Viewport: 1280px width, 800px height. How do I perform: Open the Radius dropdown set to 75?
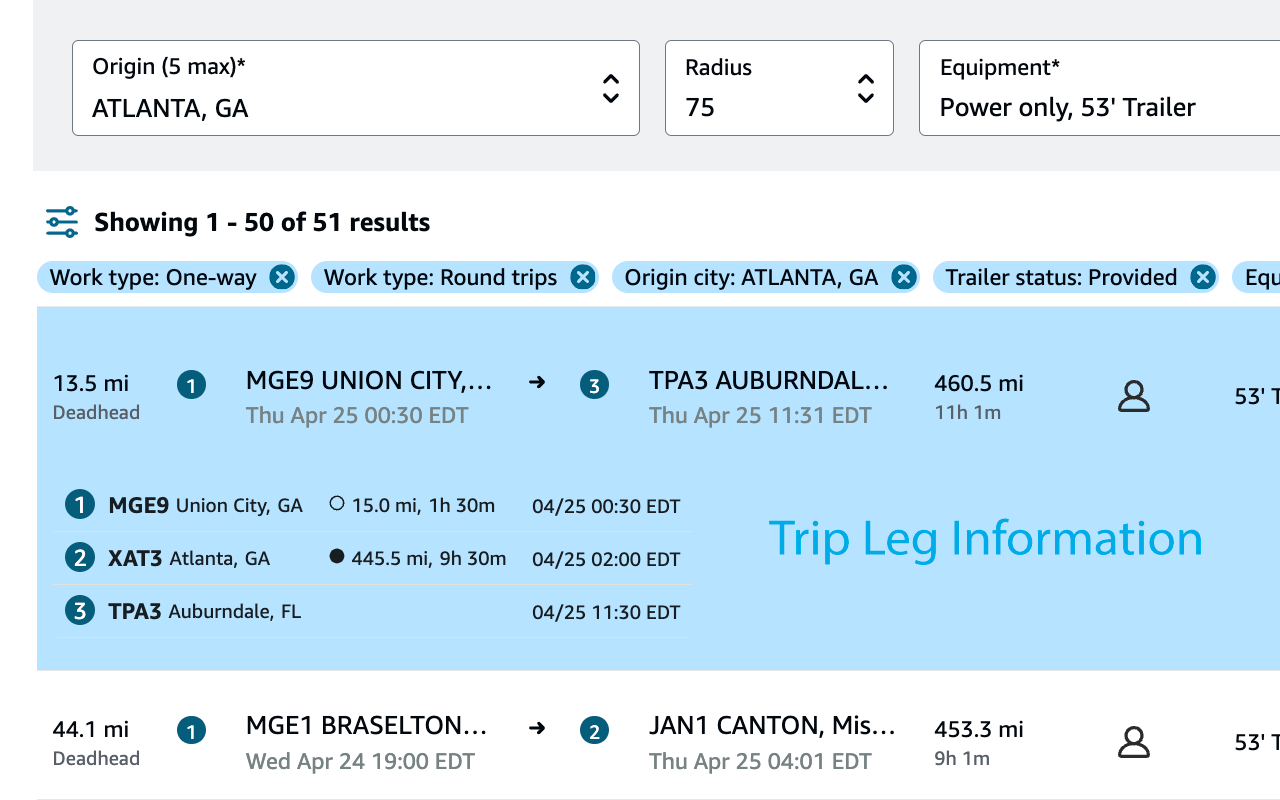(x=778, y=88)
